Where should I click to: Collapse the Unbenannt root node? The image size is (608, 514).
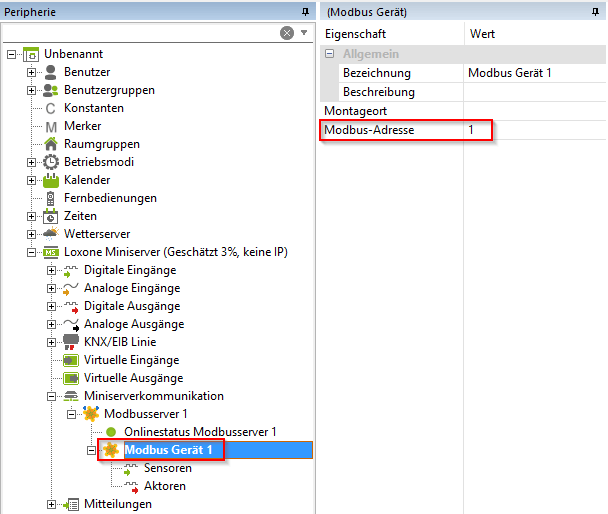pyautogui.click(x=12, y=55)
